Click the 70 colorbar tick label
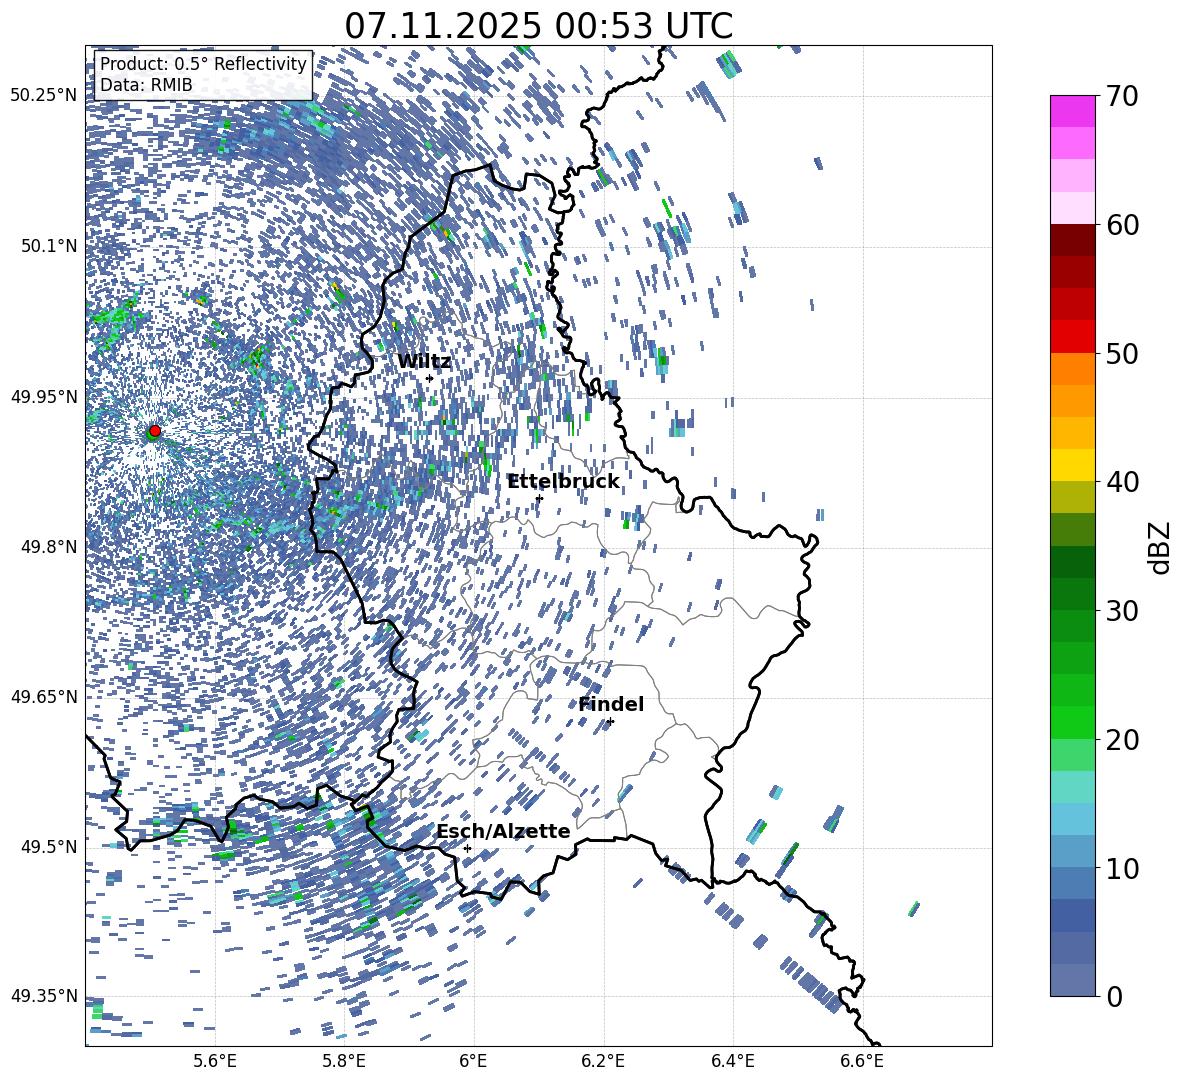1184x1081 pixels. point(1122,96)
